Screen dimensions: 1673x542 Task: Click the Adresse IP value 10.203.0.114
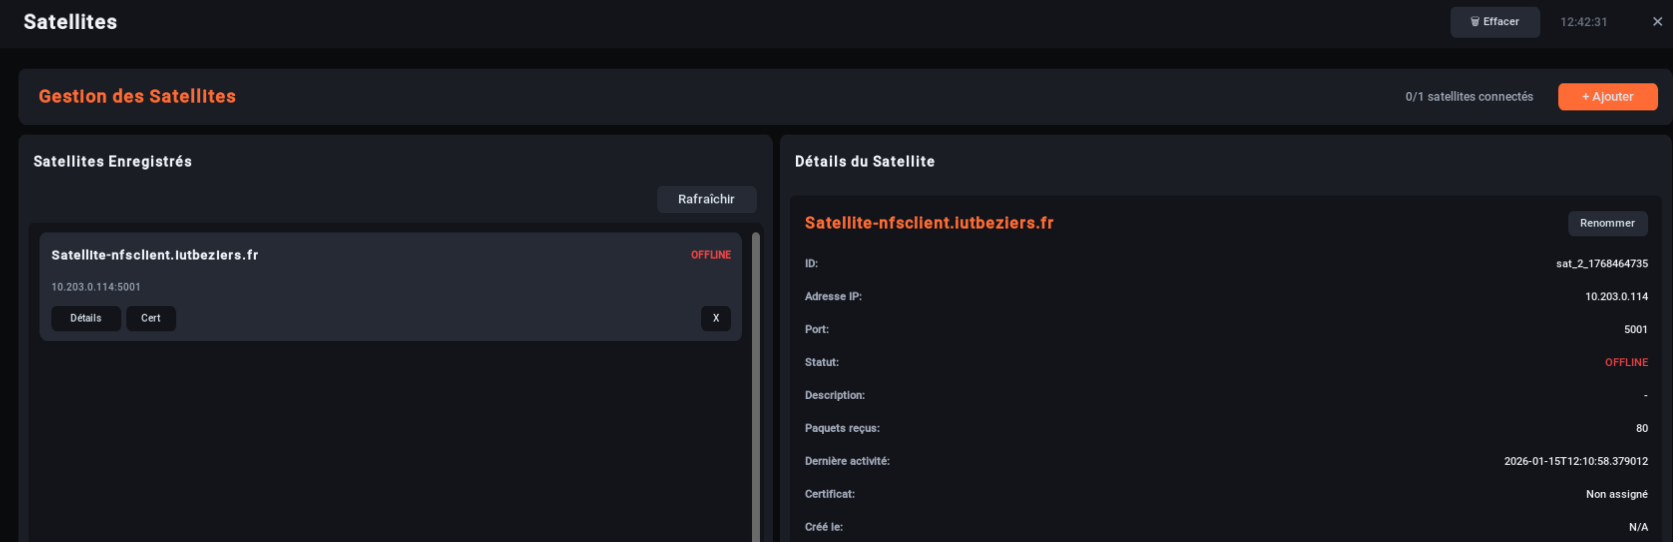pos(1616,297)
